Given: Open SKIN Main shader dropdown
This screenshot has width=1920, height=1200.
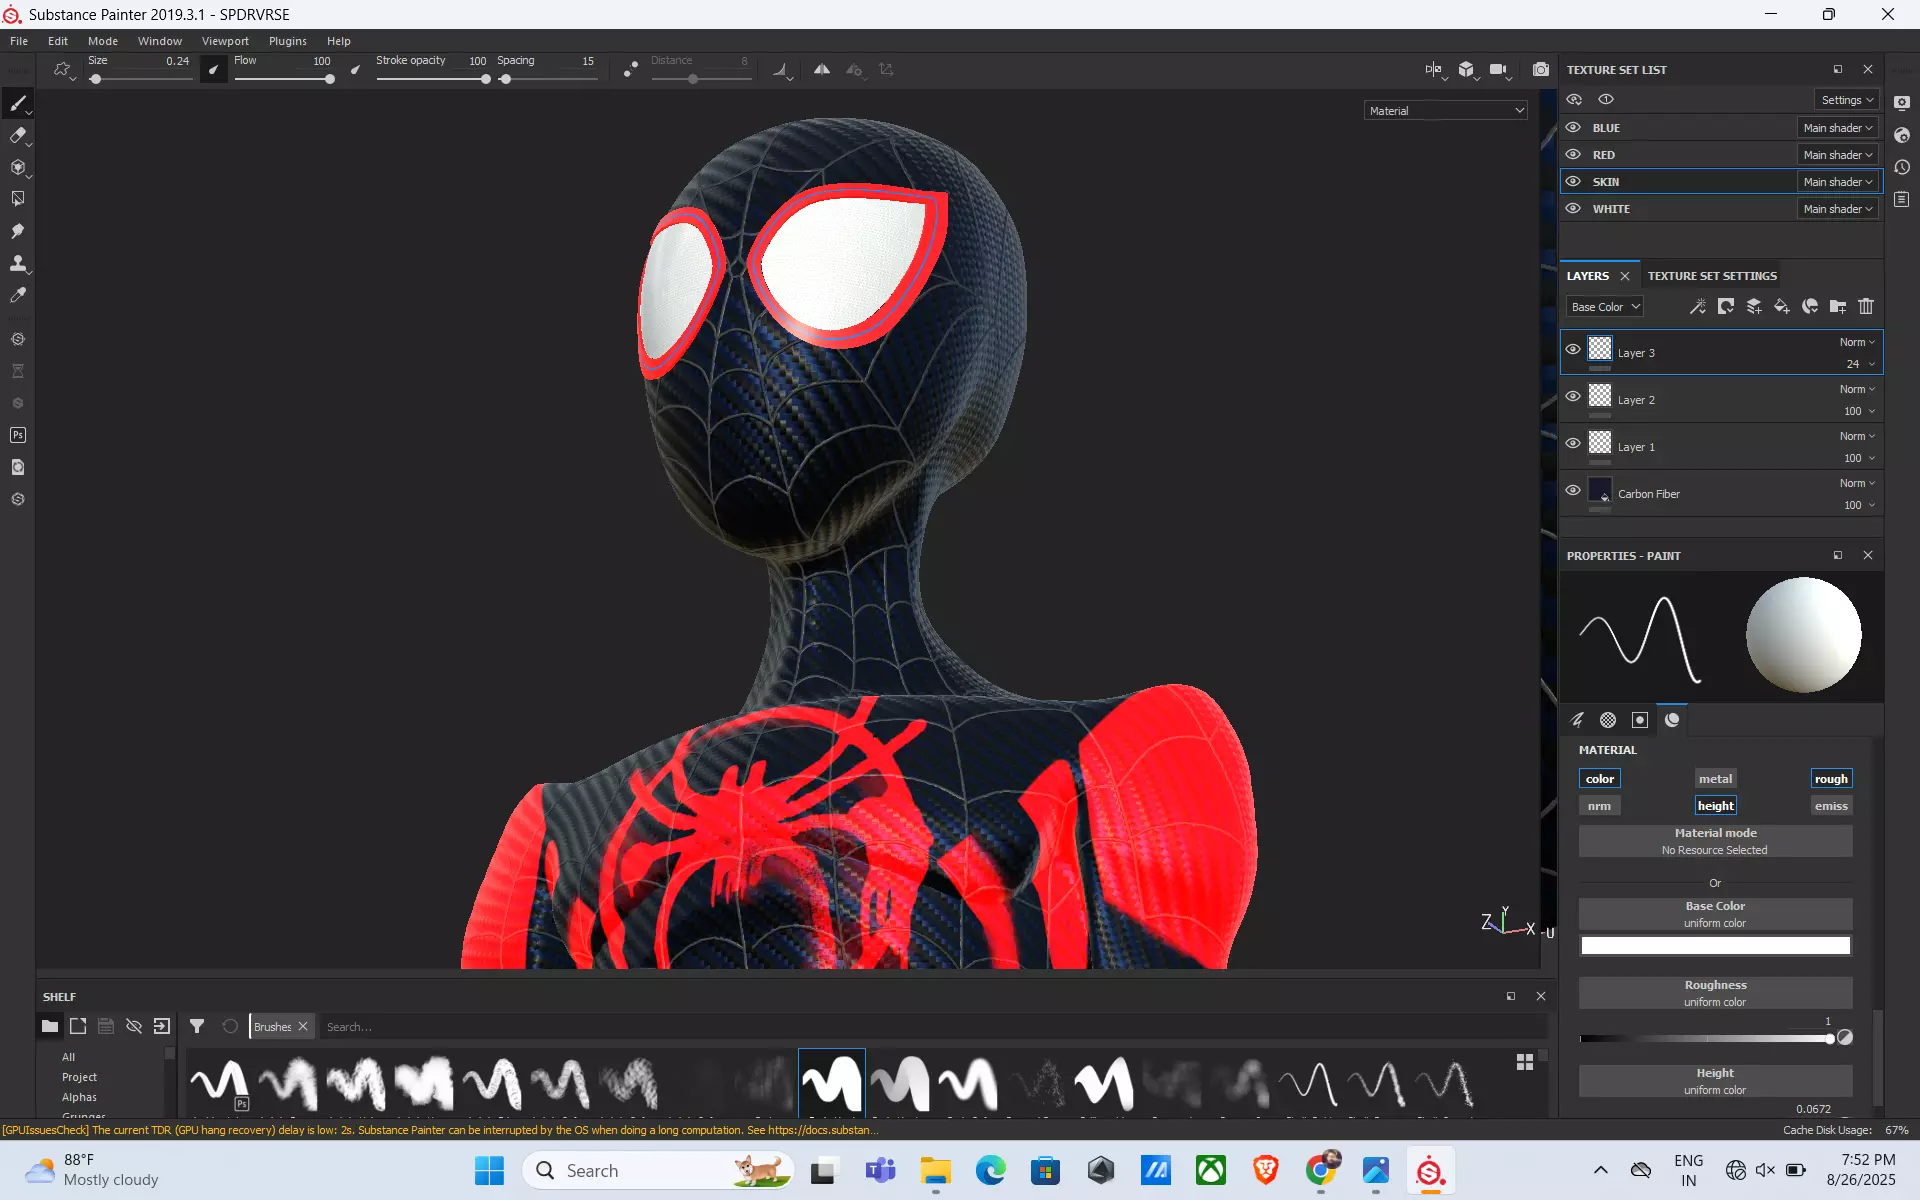Looking at the screenshot, I should (1838, 182).
